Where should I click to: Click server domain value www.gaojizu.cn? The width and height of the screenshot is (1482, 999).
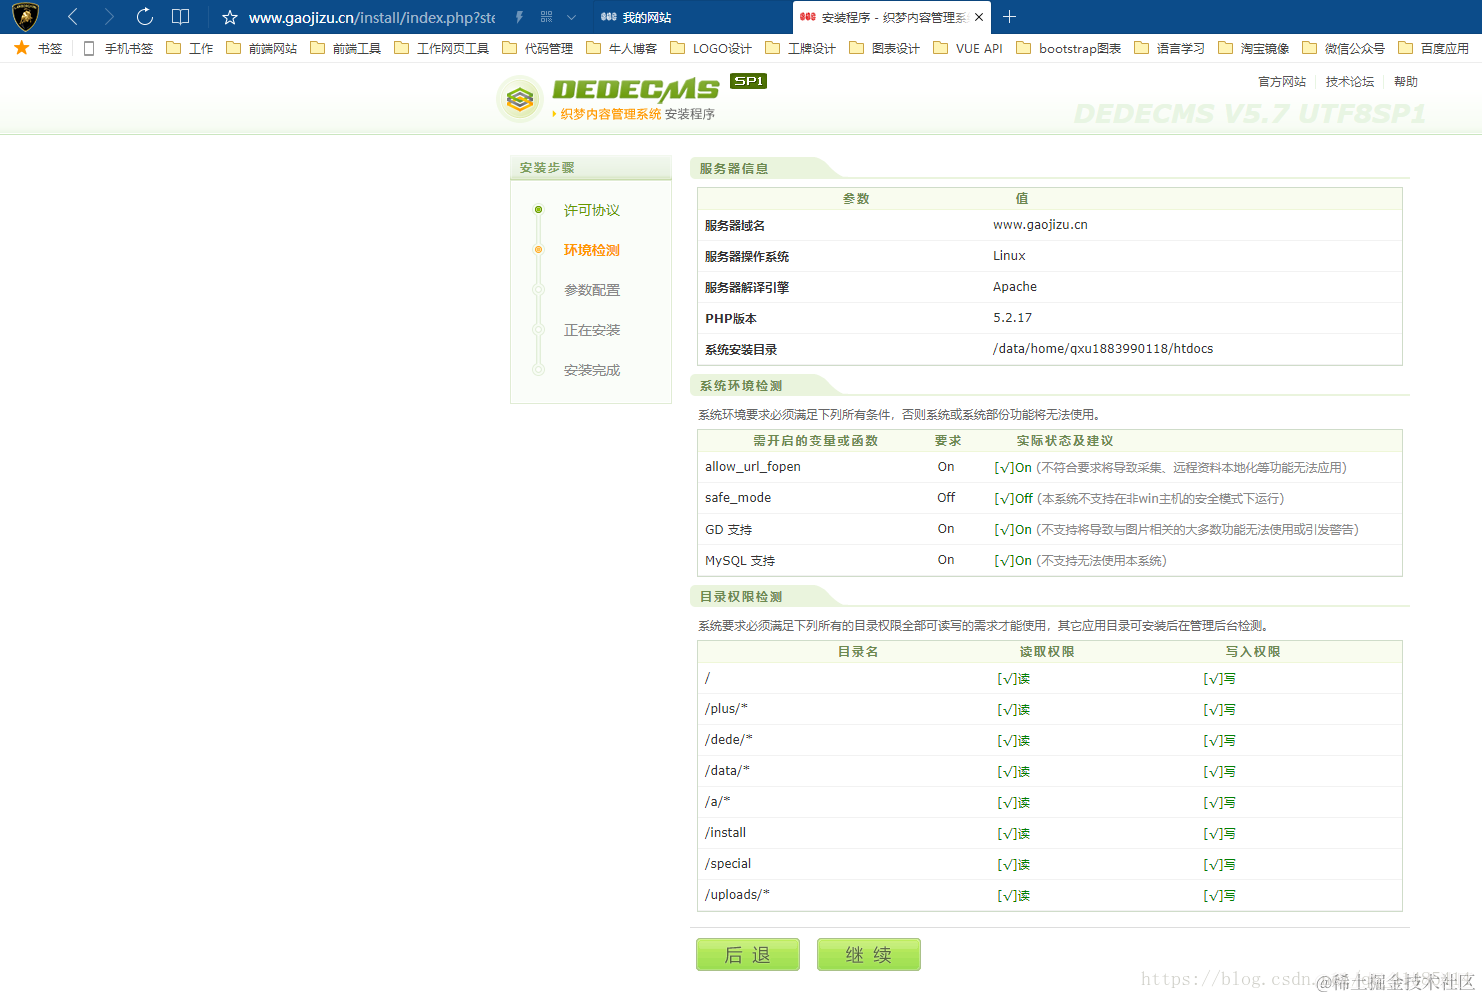tap(1040, 225)
